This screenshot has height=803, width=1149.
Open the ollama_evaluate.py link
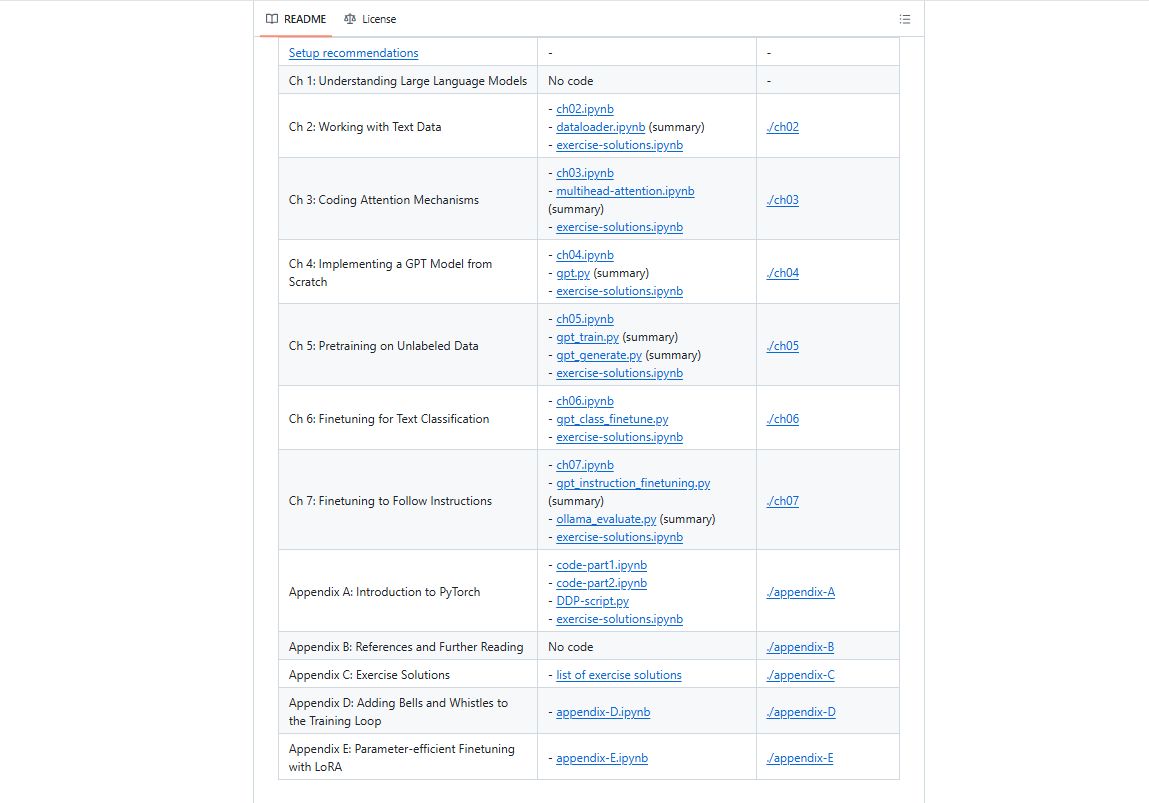(606, 519)
